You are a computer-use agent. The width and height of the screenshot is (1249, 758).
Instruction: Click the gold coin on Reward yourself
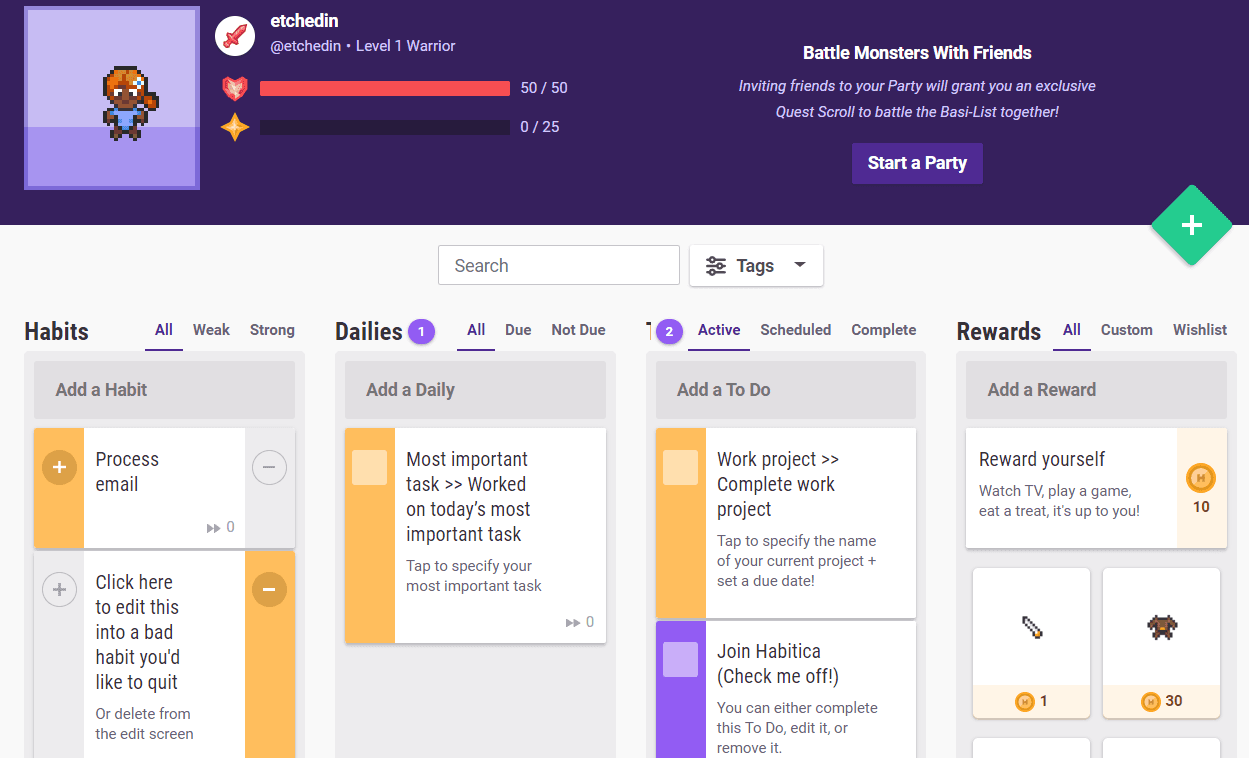[x=1201, y=478]
